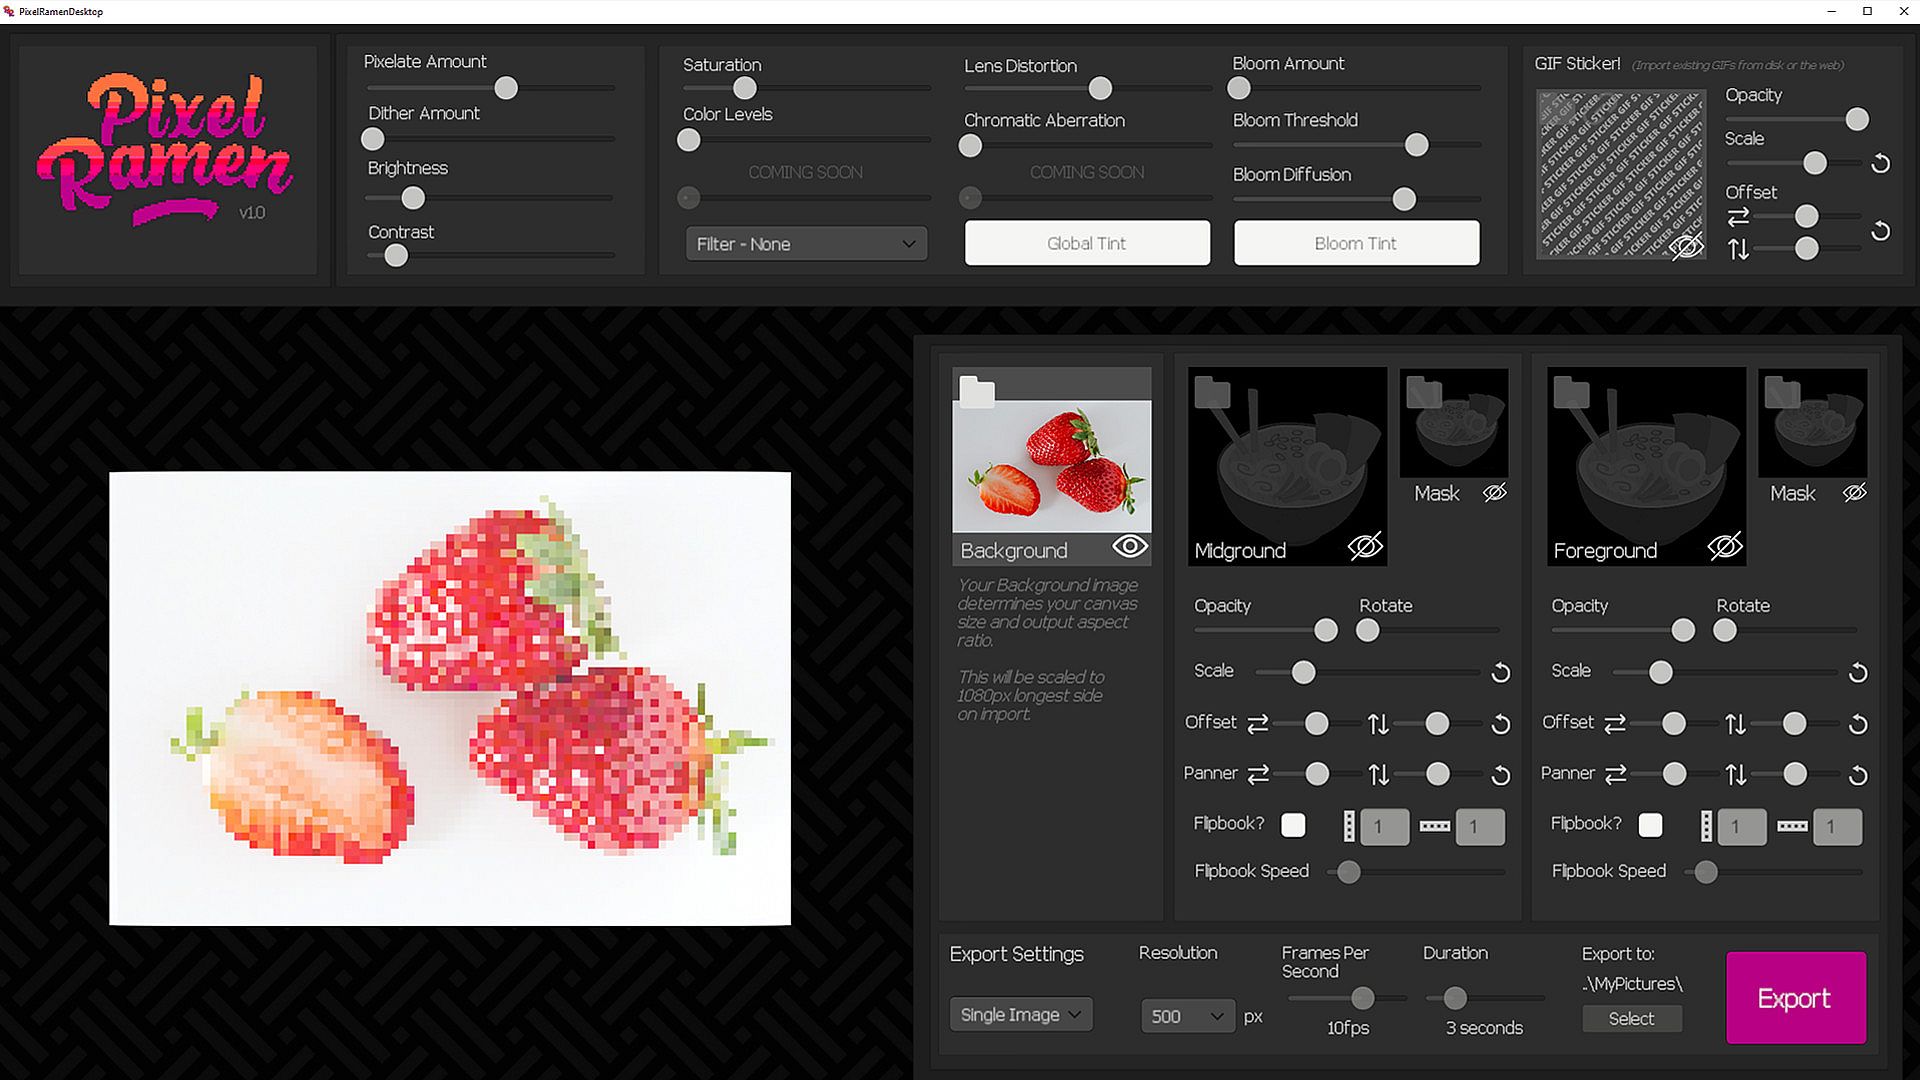
Task: Click the Pixelate Amount slider handle
Action: tap(506, 88)
